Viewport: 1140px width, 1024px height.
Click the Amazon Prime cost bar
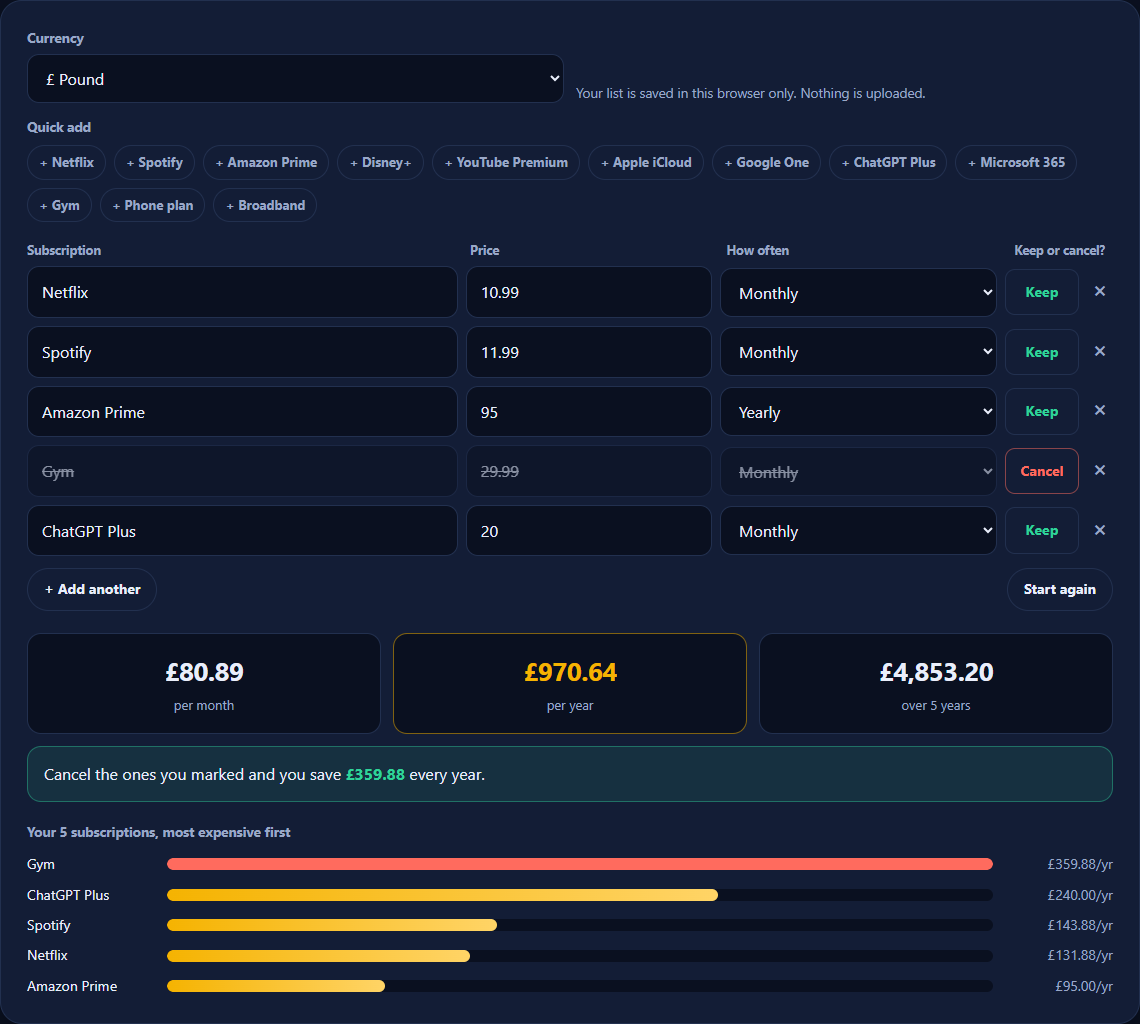coord(276,986)
